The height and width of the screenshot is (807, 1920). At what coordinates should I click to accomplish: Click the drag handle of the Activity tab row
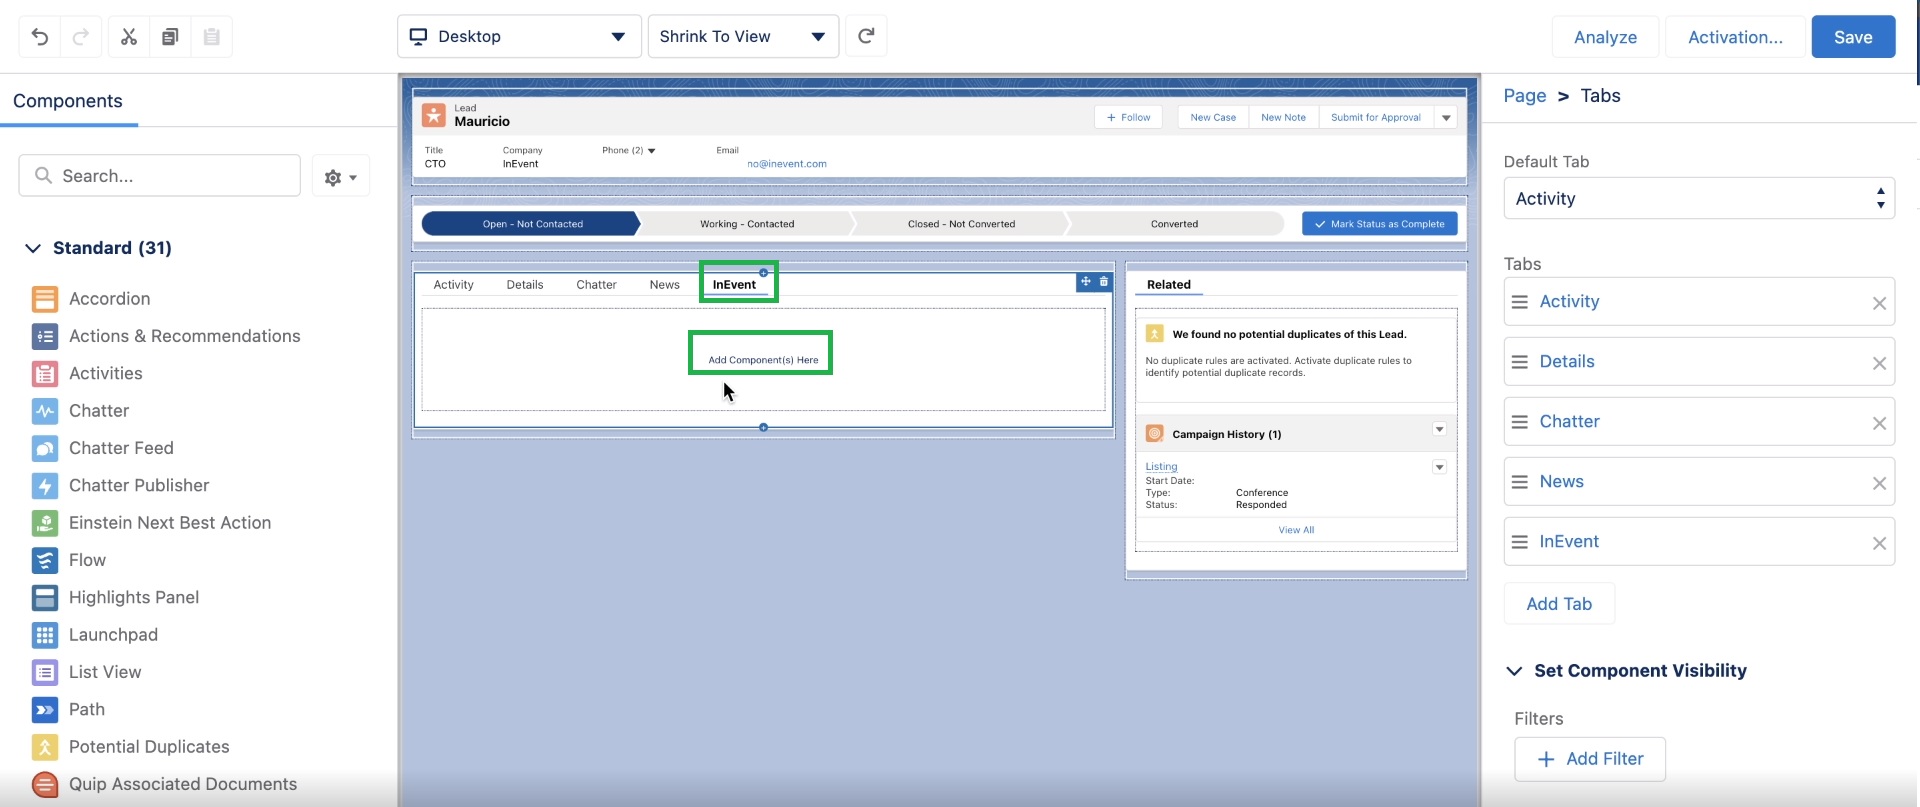(1520, 302)
